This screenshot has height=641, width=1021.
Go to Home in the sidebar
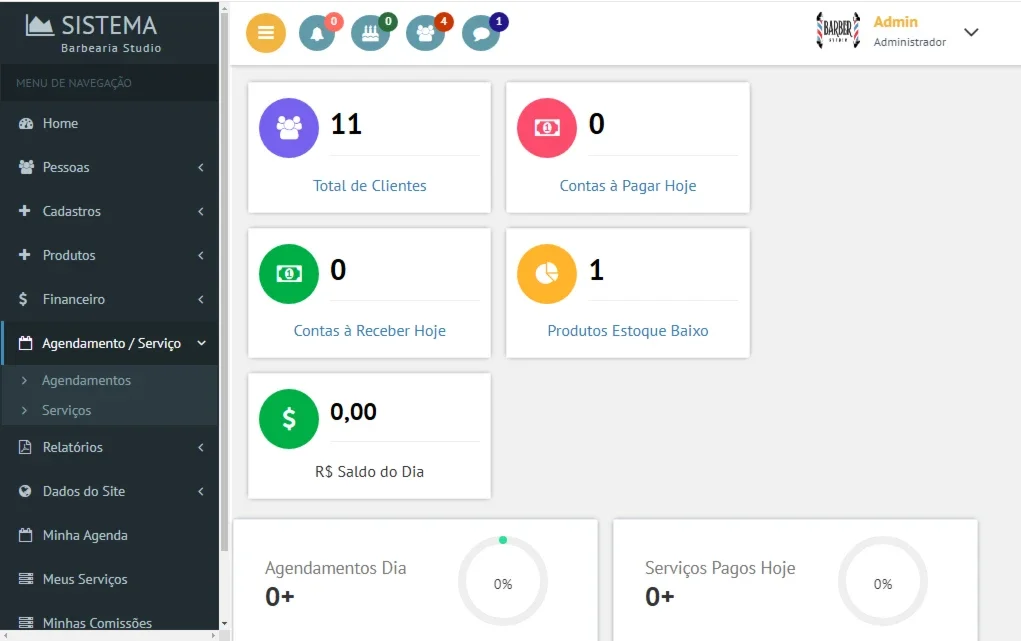109,123
